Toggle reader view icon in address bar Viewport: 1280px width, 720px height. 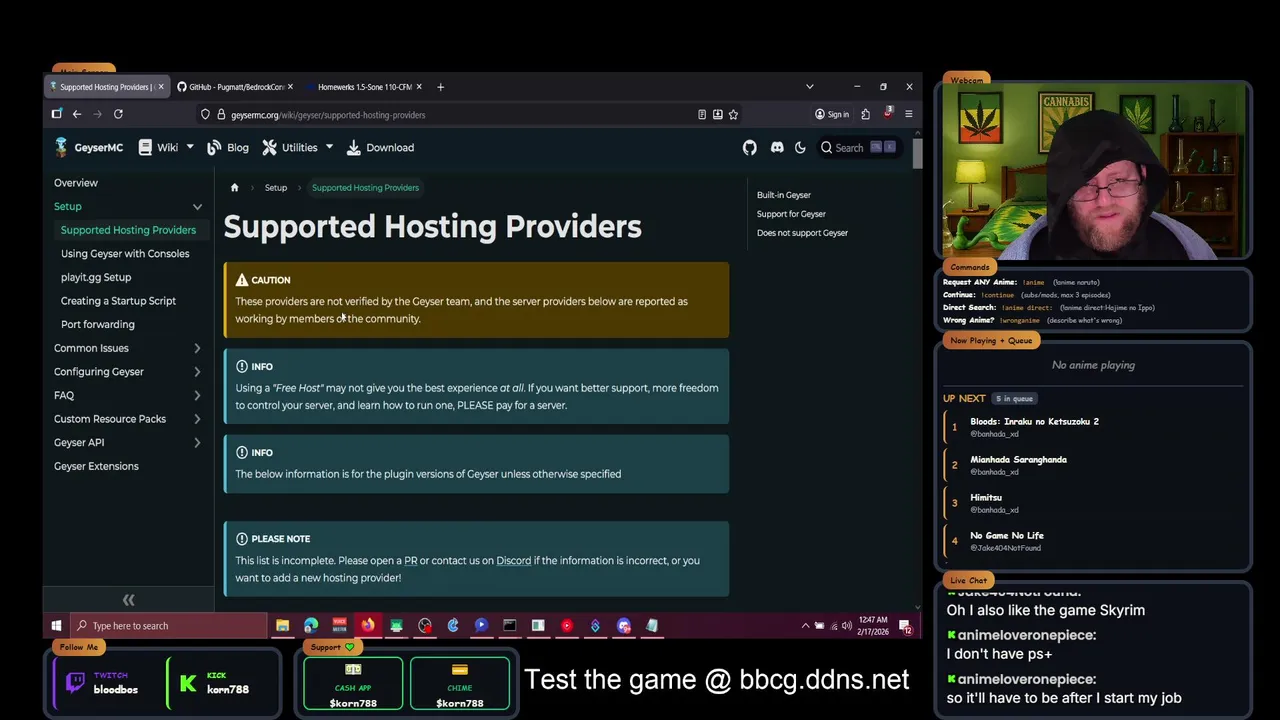702,115
